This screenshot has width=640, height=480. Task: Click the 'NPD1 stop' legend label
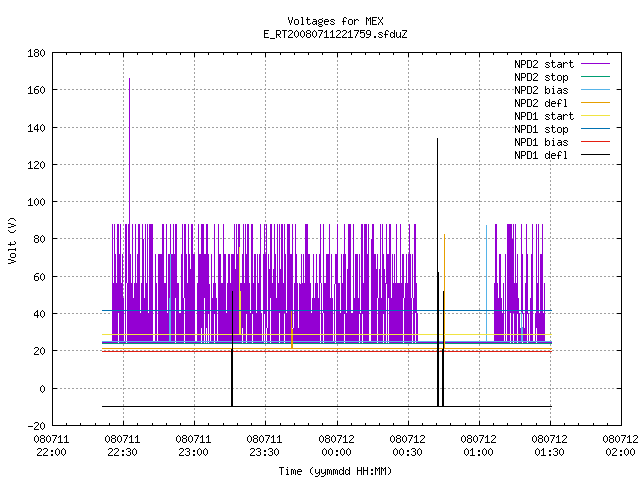541,129
